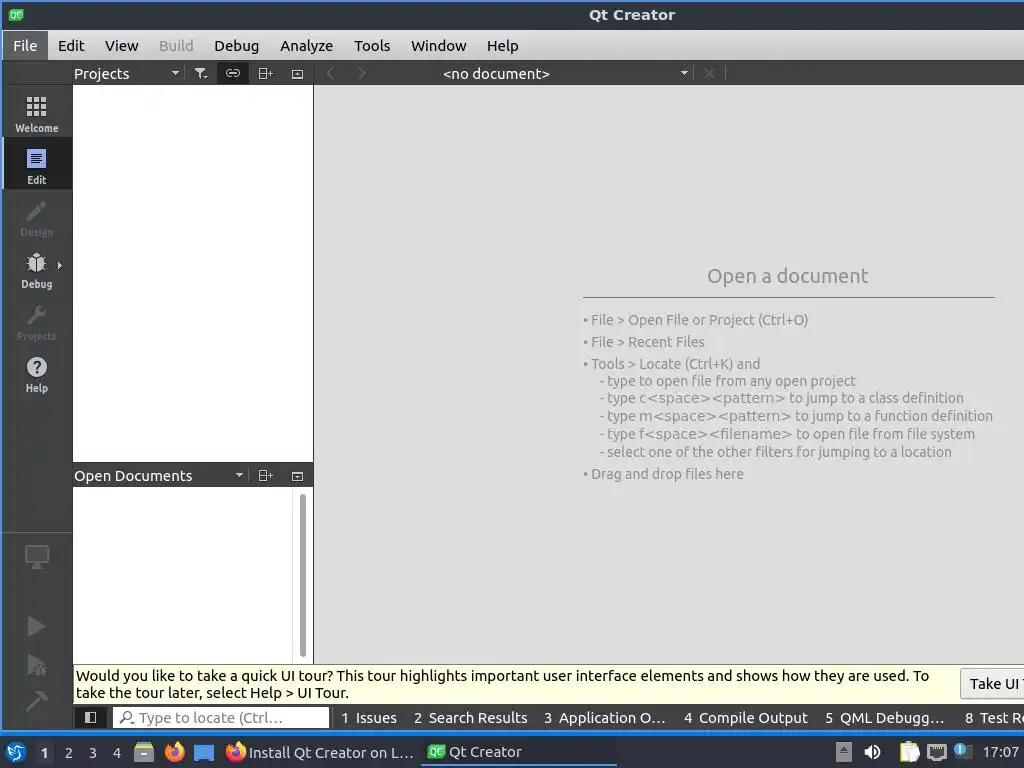Go back with the left arrow in editor toolbar

tap(330, 73)
